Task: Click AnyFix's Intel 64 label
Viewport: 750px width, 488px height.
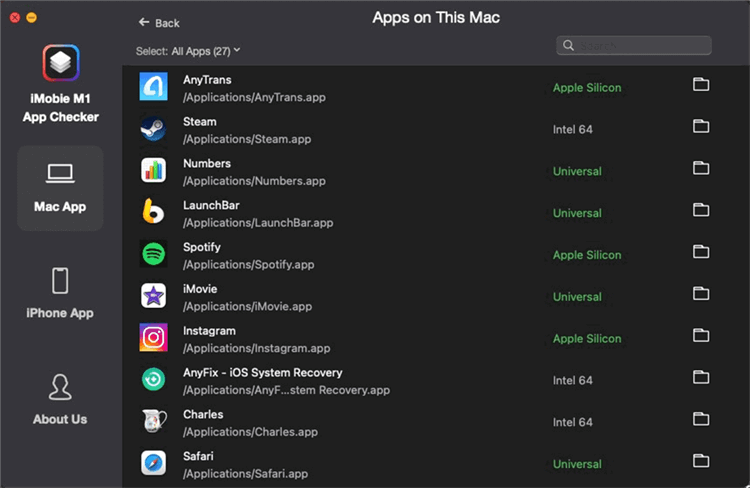Action: (x=573, y=380)
